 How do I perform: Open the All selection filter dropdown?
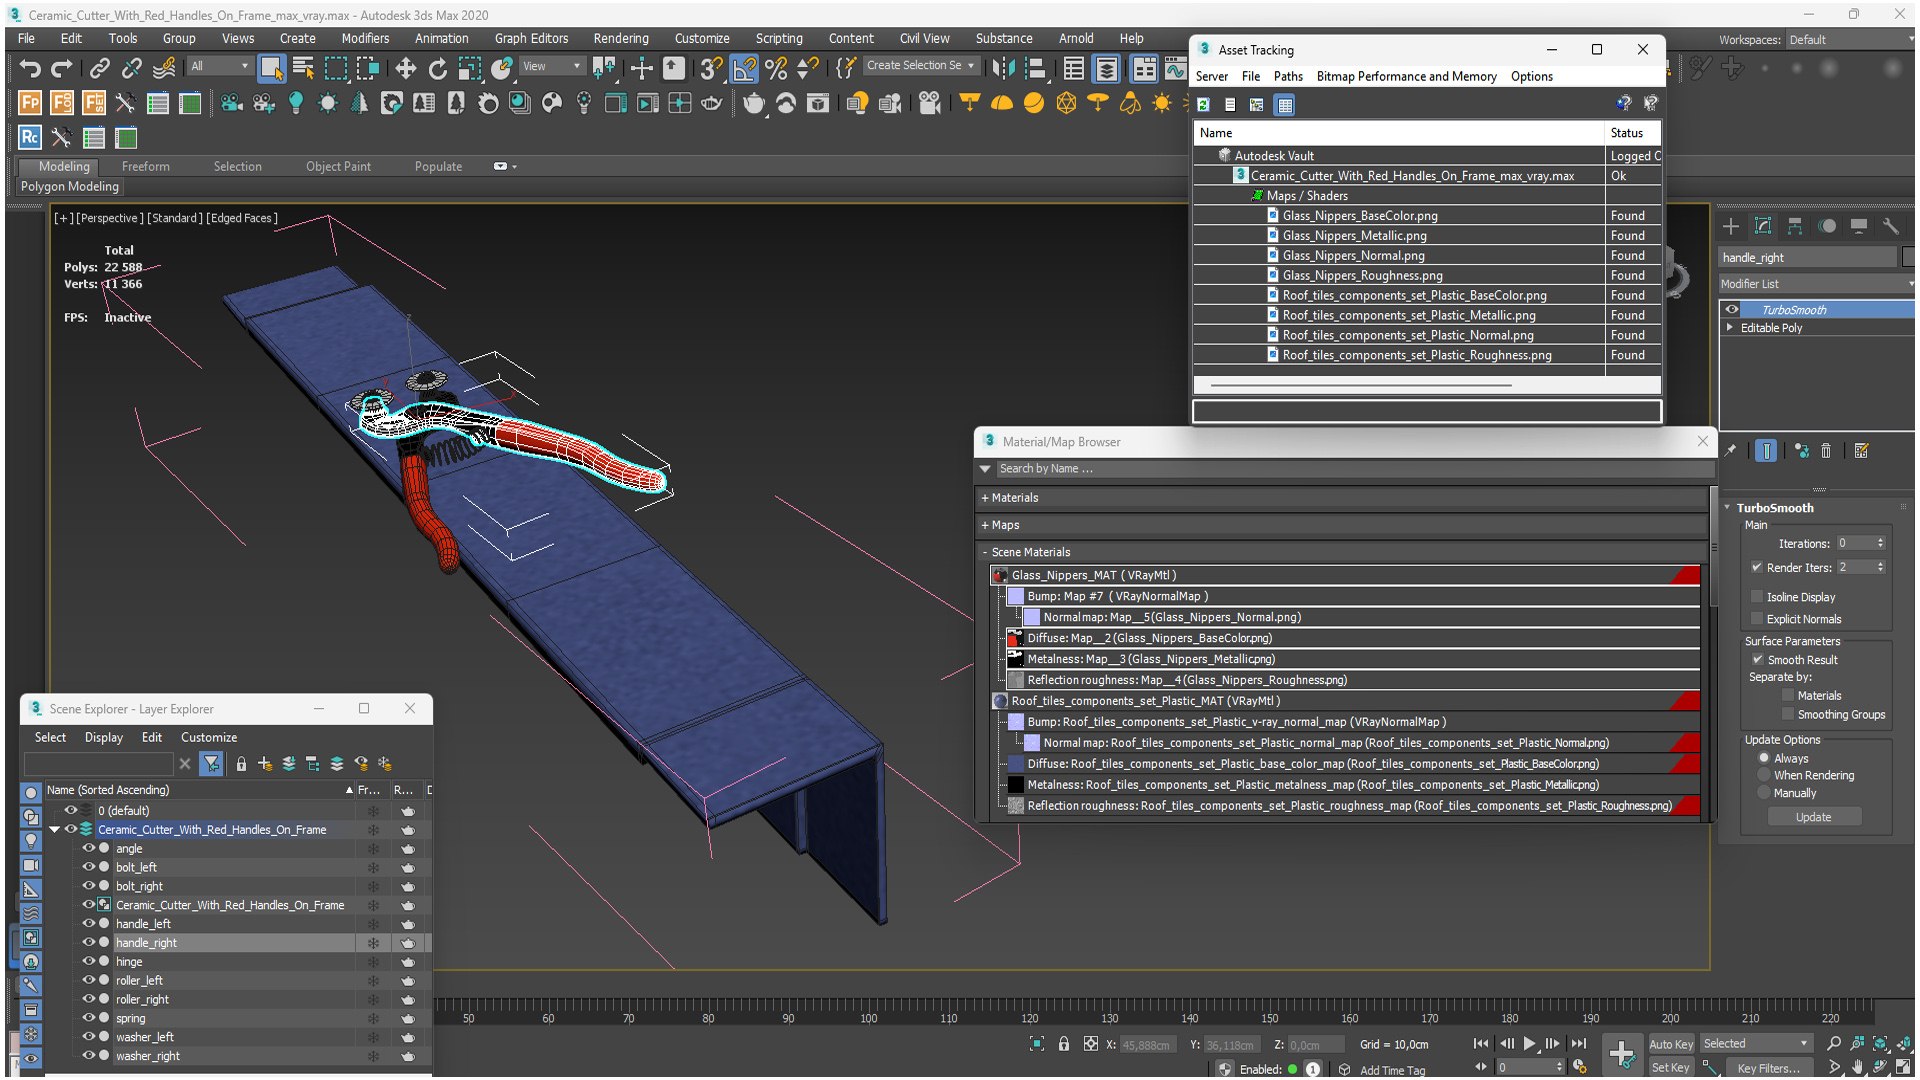pos(219,66)
